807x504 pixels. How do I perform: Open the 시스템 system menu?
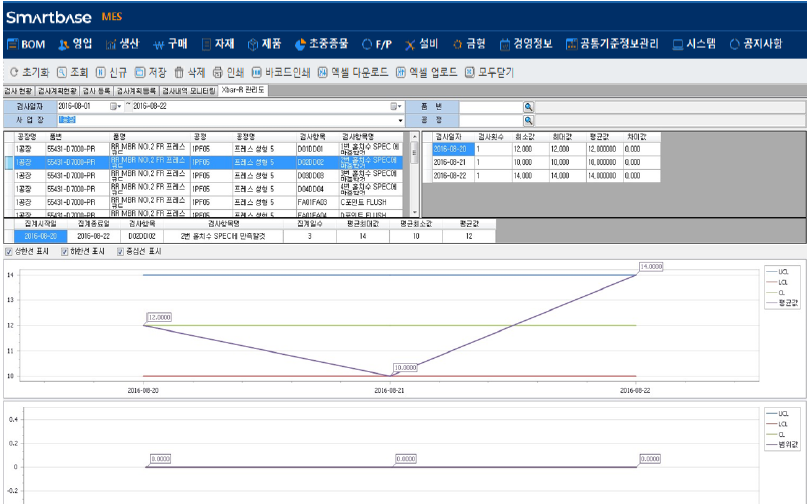tap(694, 44)
